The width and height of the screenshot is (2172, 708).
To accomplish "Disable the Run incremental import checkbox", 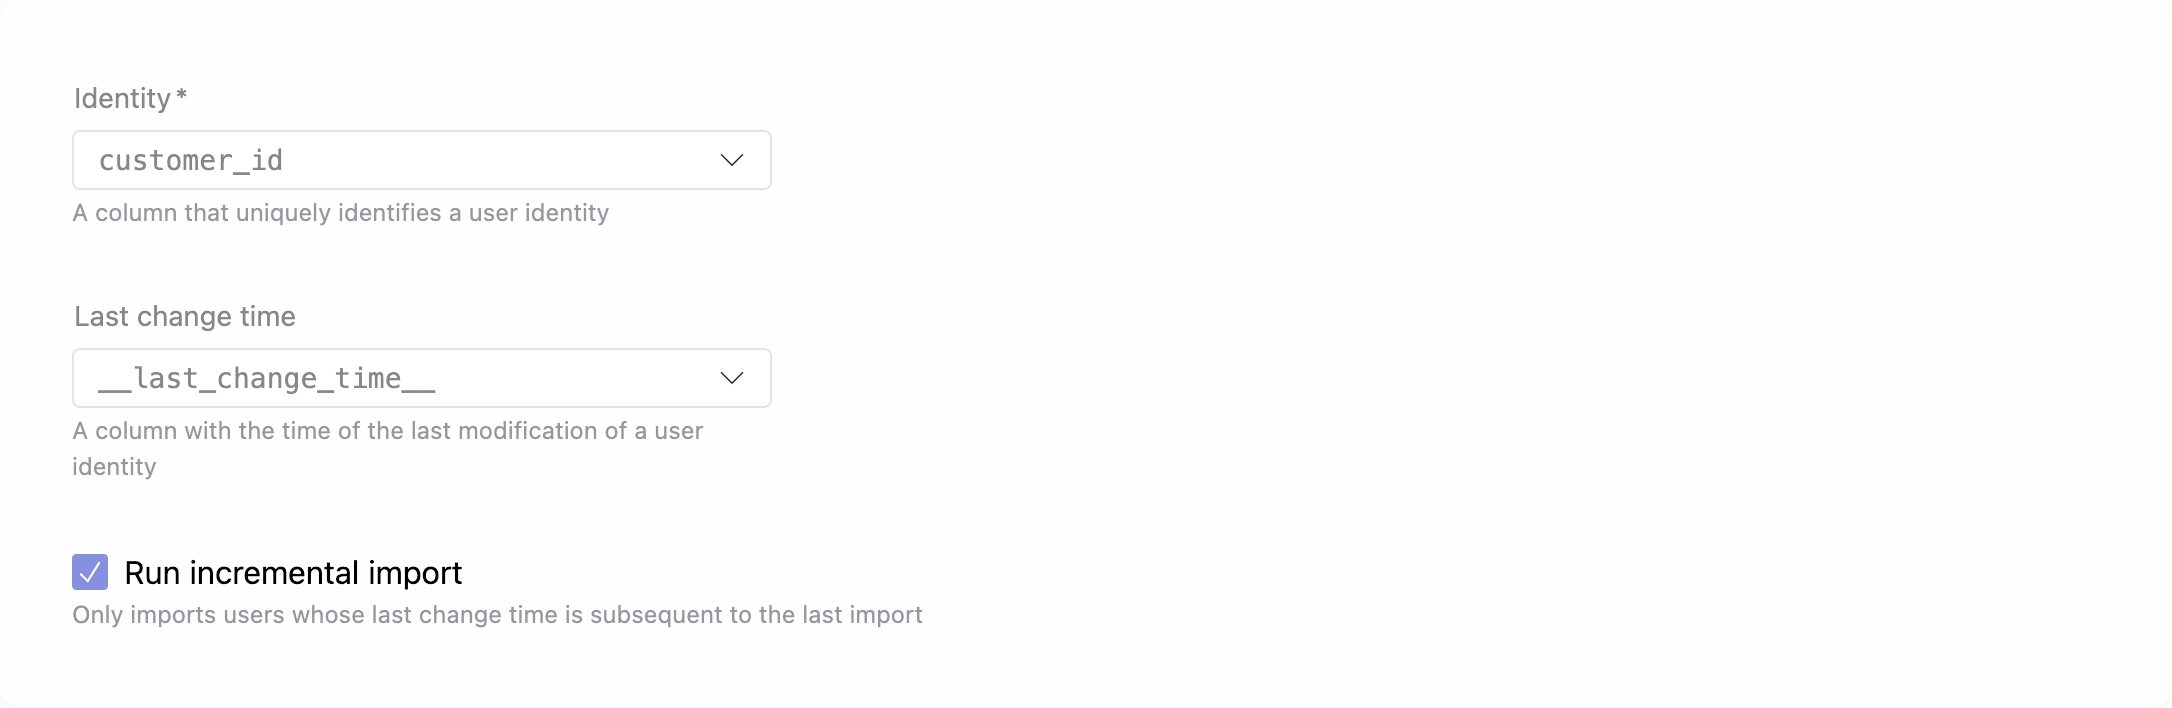I will coord(90,573).
